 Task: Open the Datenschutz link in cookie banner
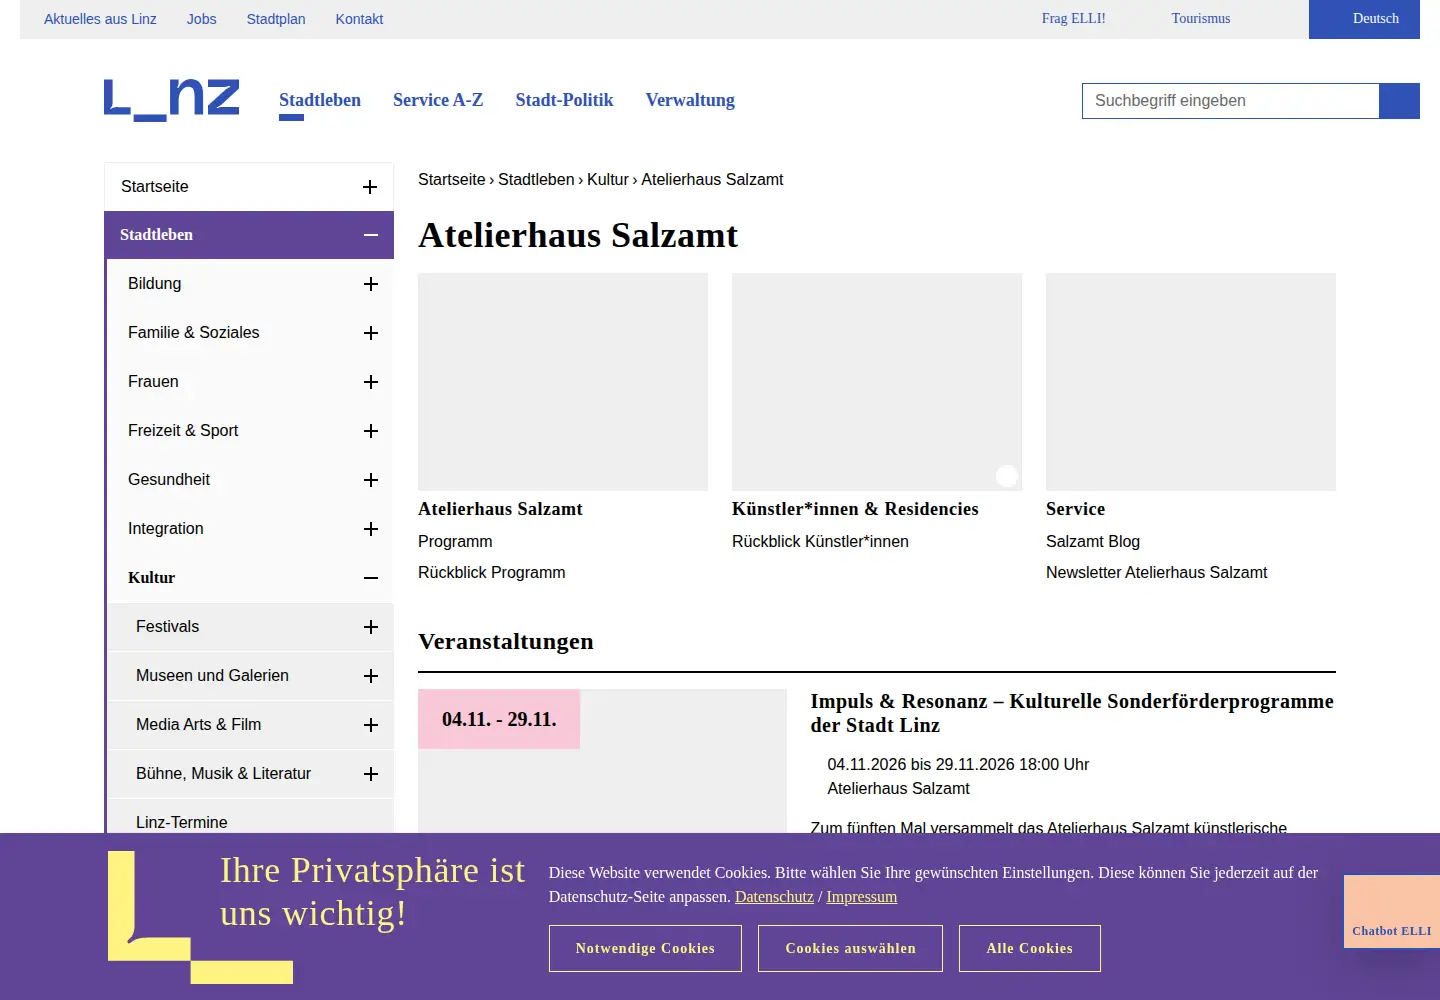774,897
